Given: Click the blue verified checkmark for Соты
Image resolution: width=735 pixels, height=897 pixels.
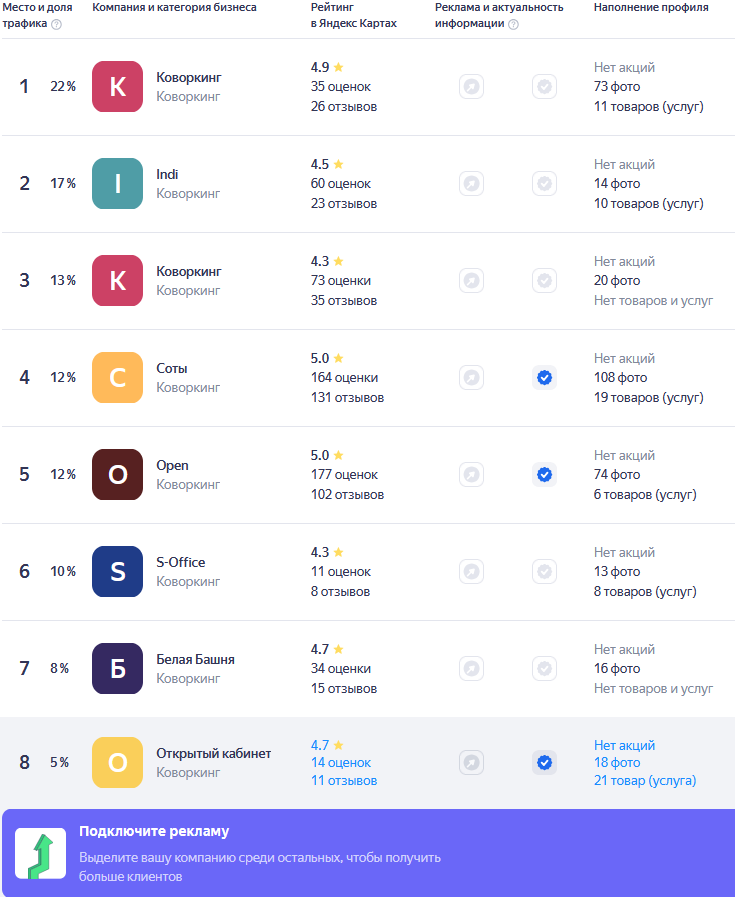Looking at the screenshot, I should pos(545,378).
